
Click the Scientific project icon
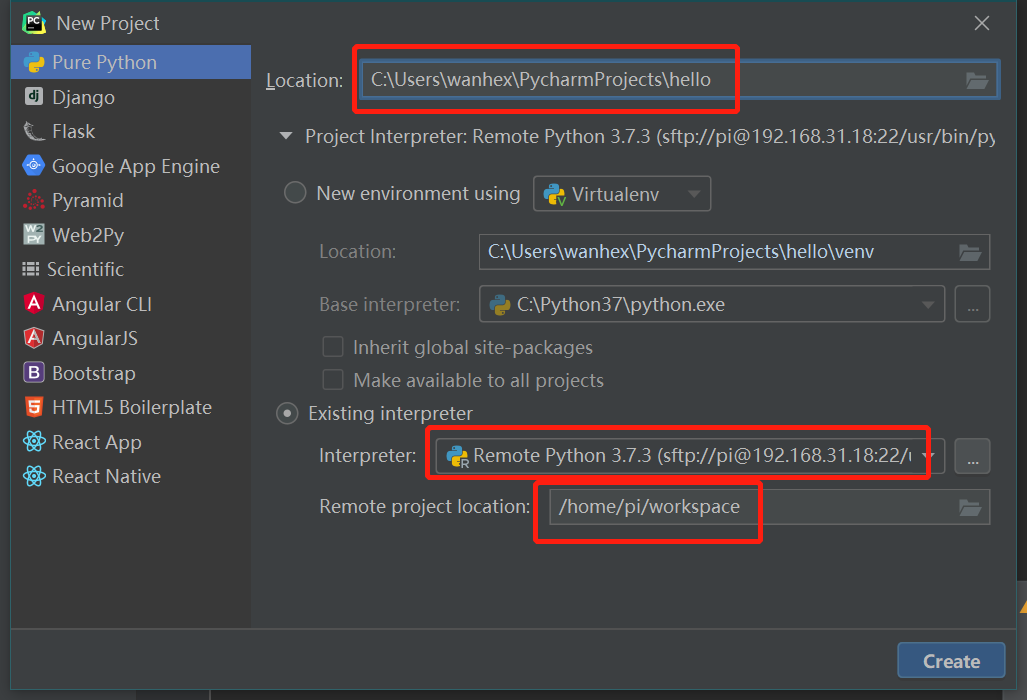click(31, 268)
